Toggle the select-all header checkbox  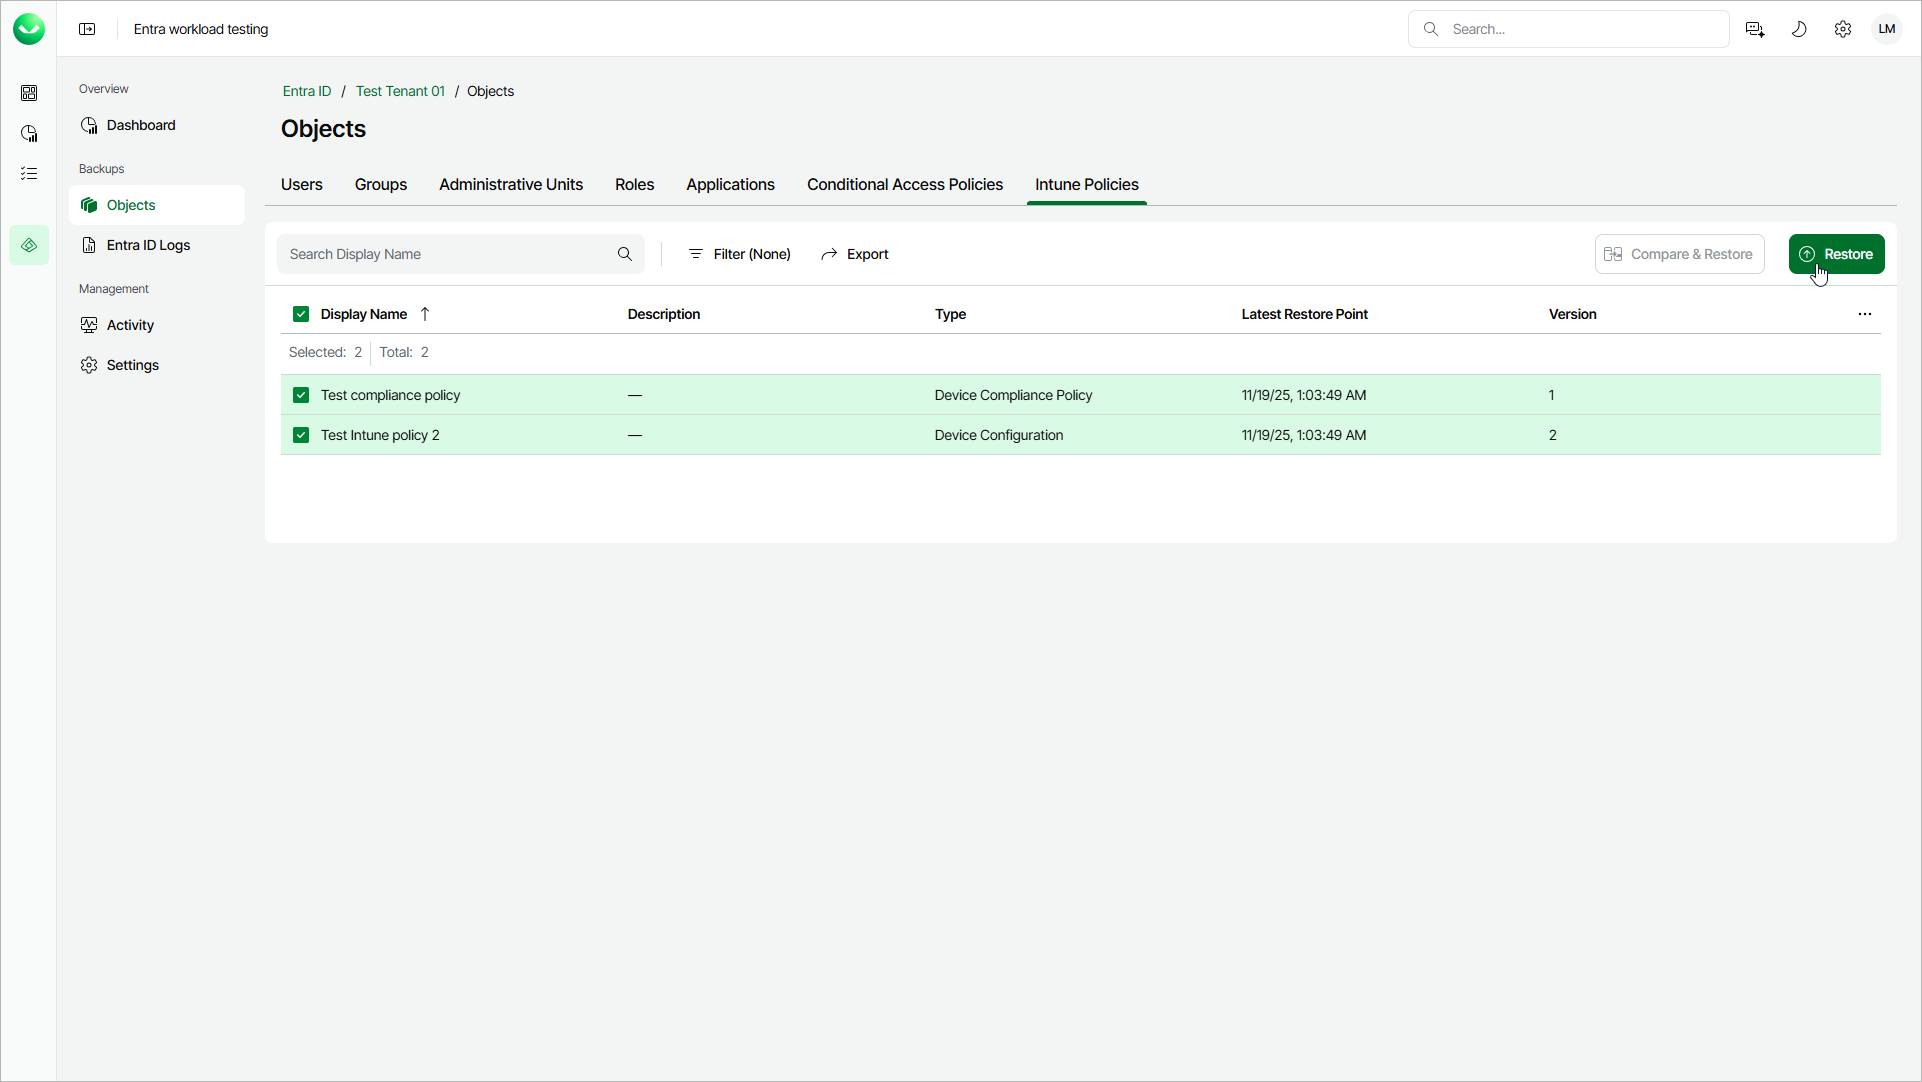tap(301, 314)
